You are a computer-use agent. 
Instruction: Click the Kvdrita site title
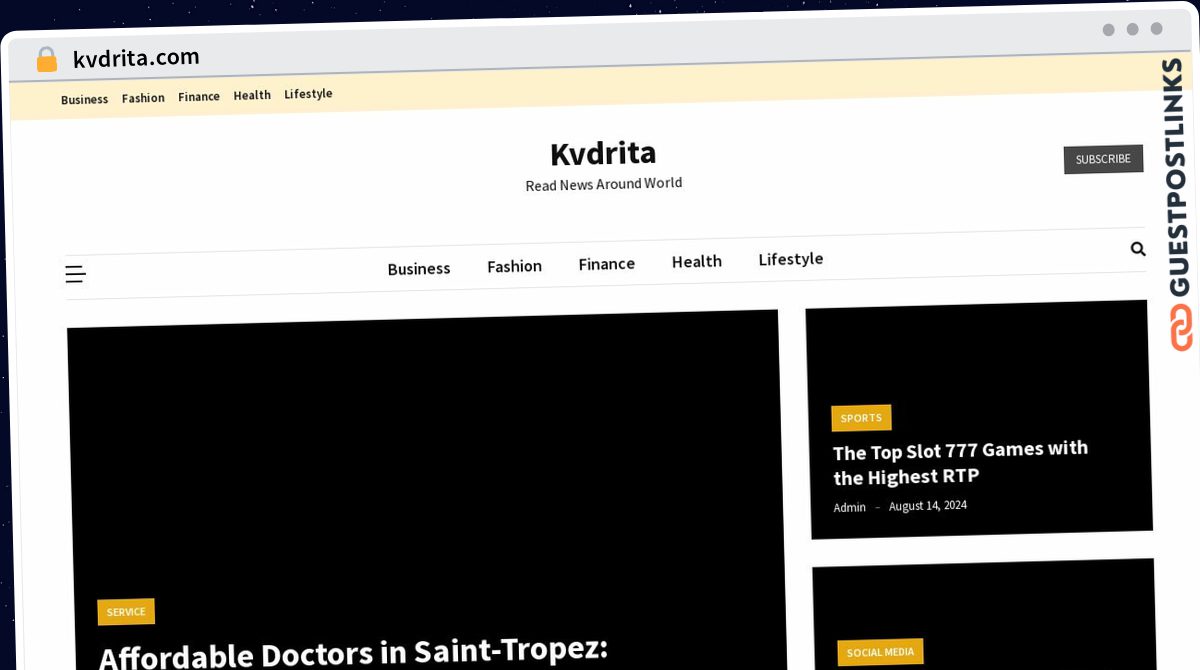point(603,153)
